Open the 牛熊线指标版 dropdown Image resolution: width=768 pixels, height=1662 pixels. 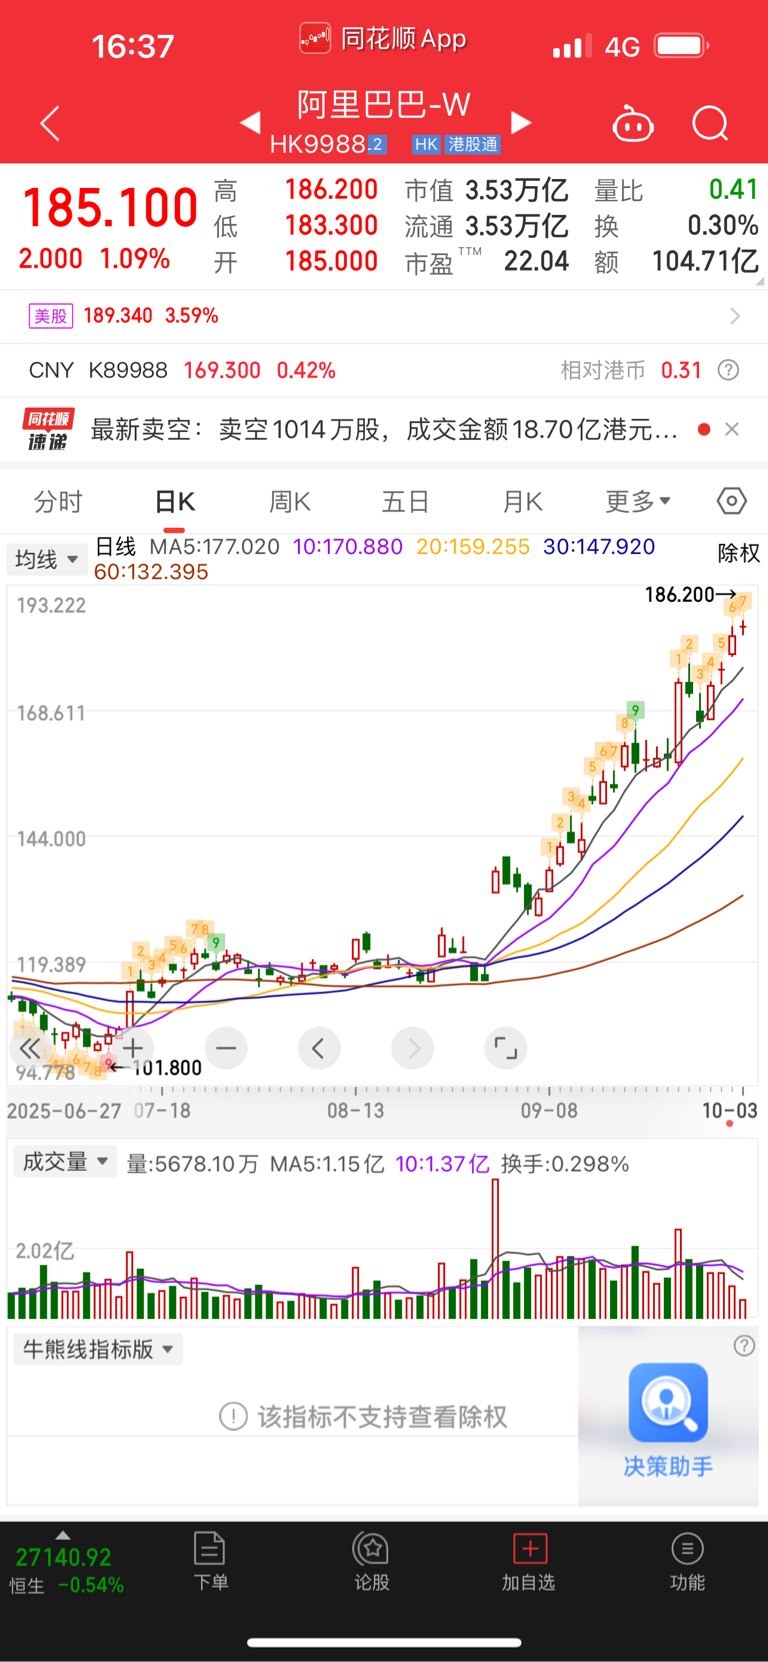[97, 1349]
